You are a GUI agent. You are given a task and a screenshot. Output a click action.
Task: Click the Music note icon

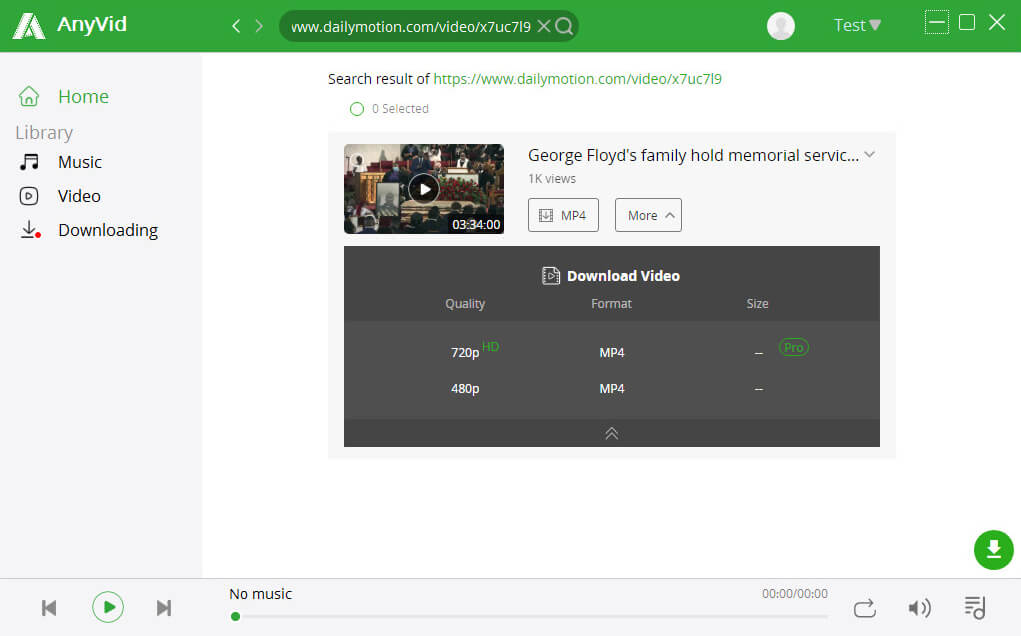[x=29, y=162]
